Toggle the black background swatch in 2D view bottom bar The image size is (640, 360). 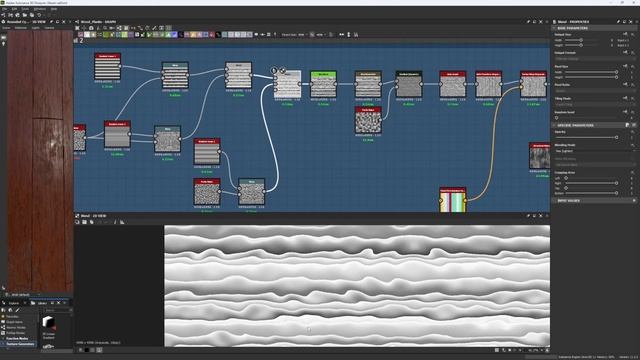pyautogui.click(x=87, y=350)
